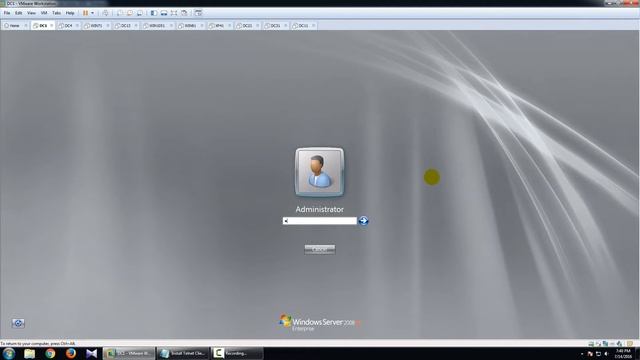
Task: Select the VMware Workstation taskbar button
Action: pyautogui.click(x=129, y=353)
